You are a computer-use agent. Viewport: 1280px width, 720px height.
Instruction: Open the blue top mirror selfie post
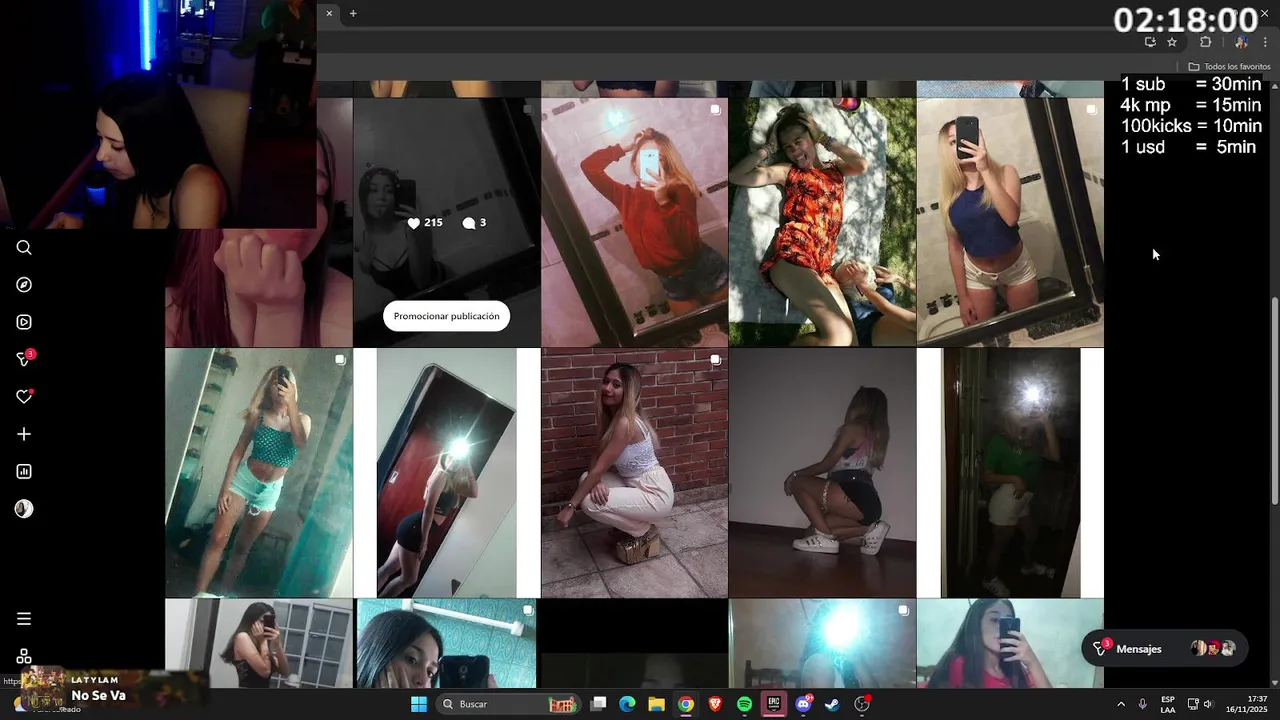click(1010, 222)
